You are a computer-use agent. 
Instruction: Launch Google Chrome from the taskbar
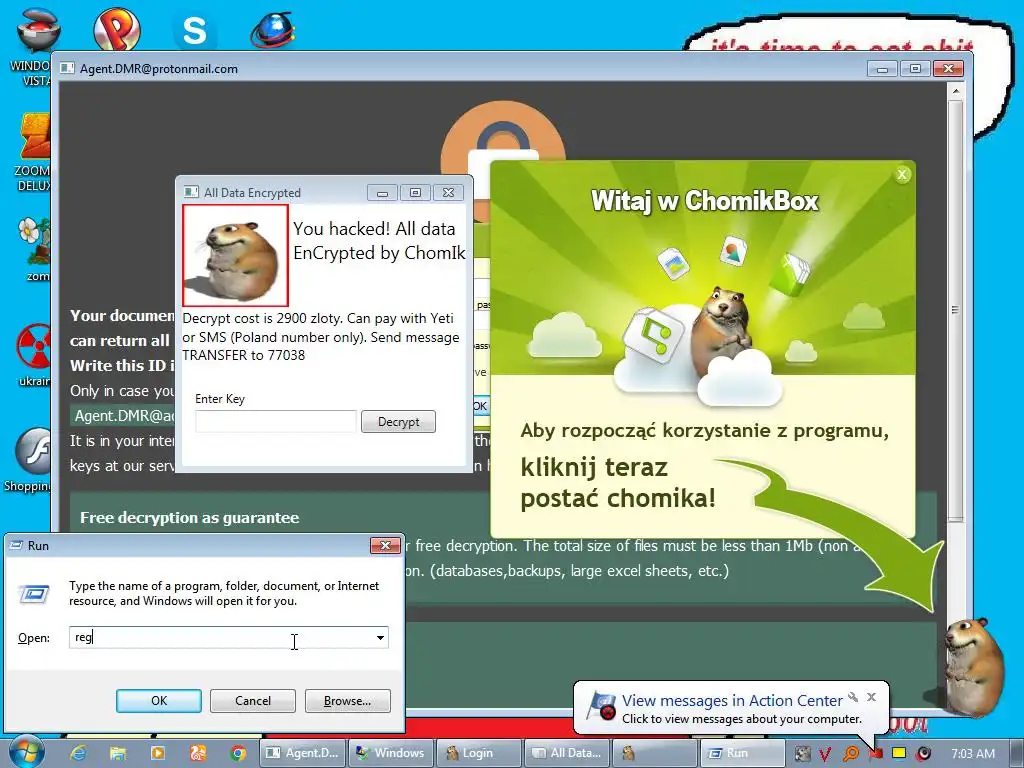[x=238, y=753]
